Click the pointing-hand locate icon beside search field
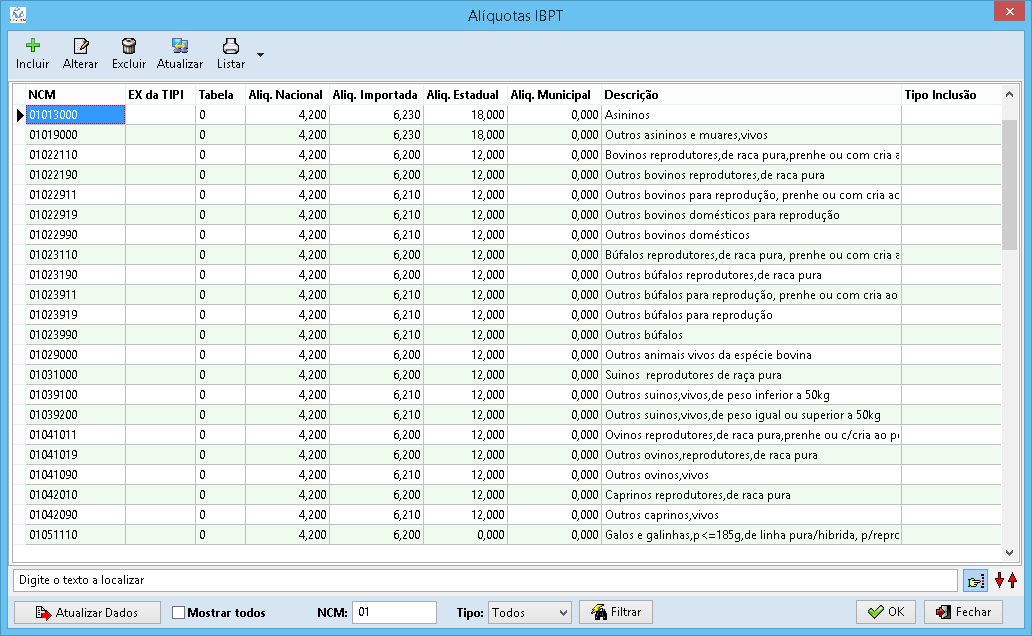1032x636 pixels. (x=975, y=580)
